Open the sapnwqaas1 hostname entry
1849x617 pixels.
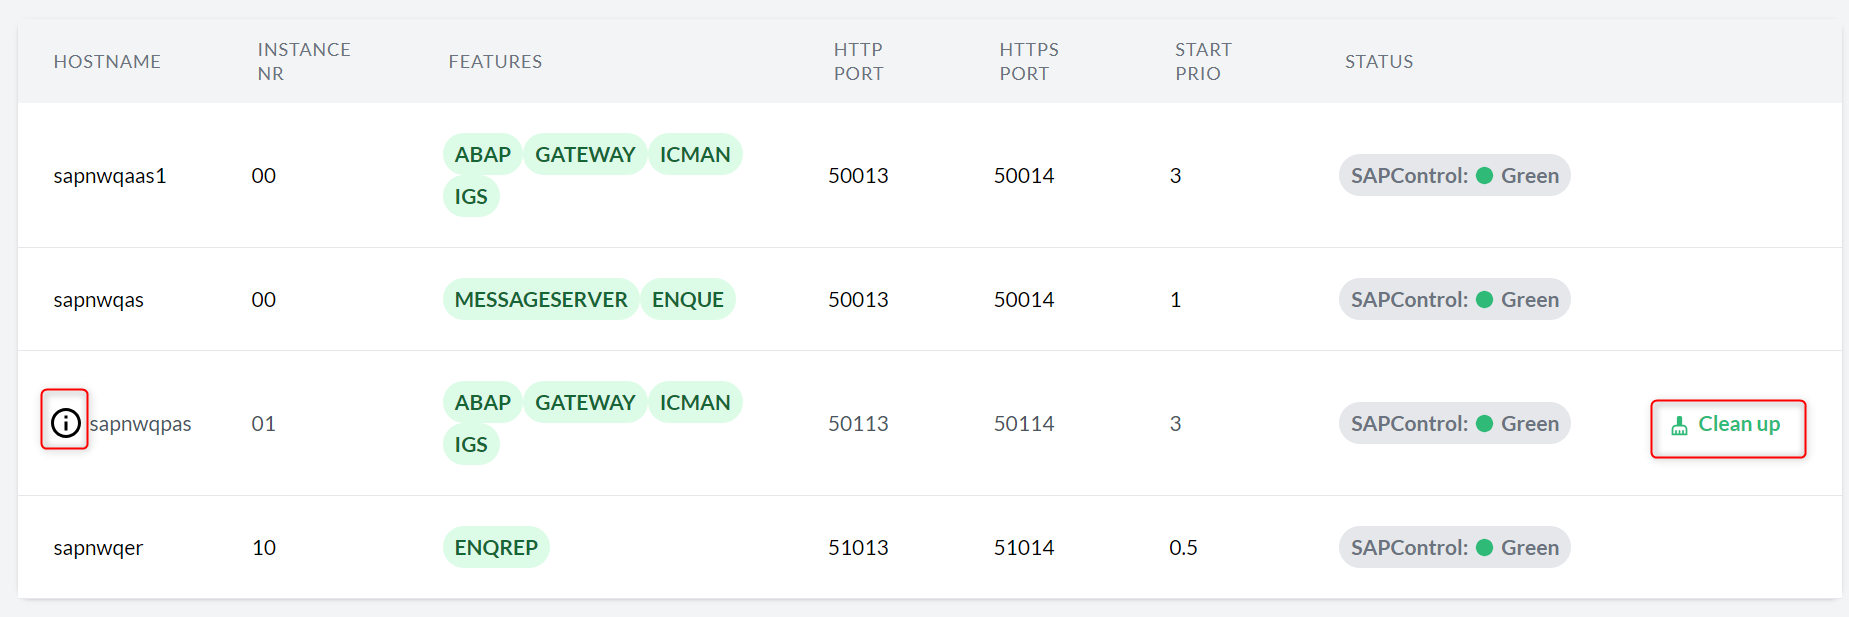point(110,176)
